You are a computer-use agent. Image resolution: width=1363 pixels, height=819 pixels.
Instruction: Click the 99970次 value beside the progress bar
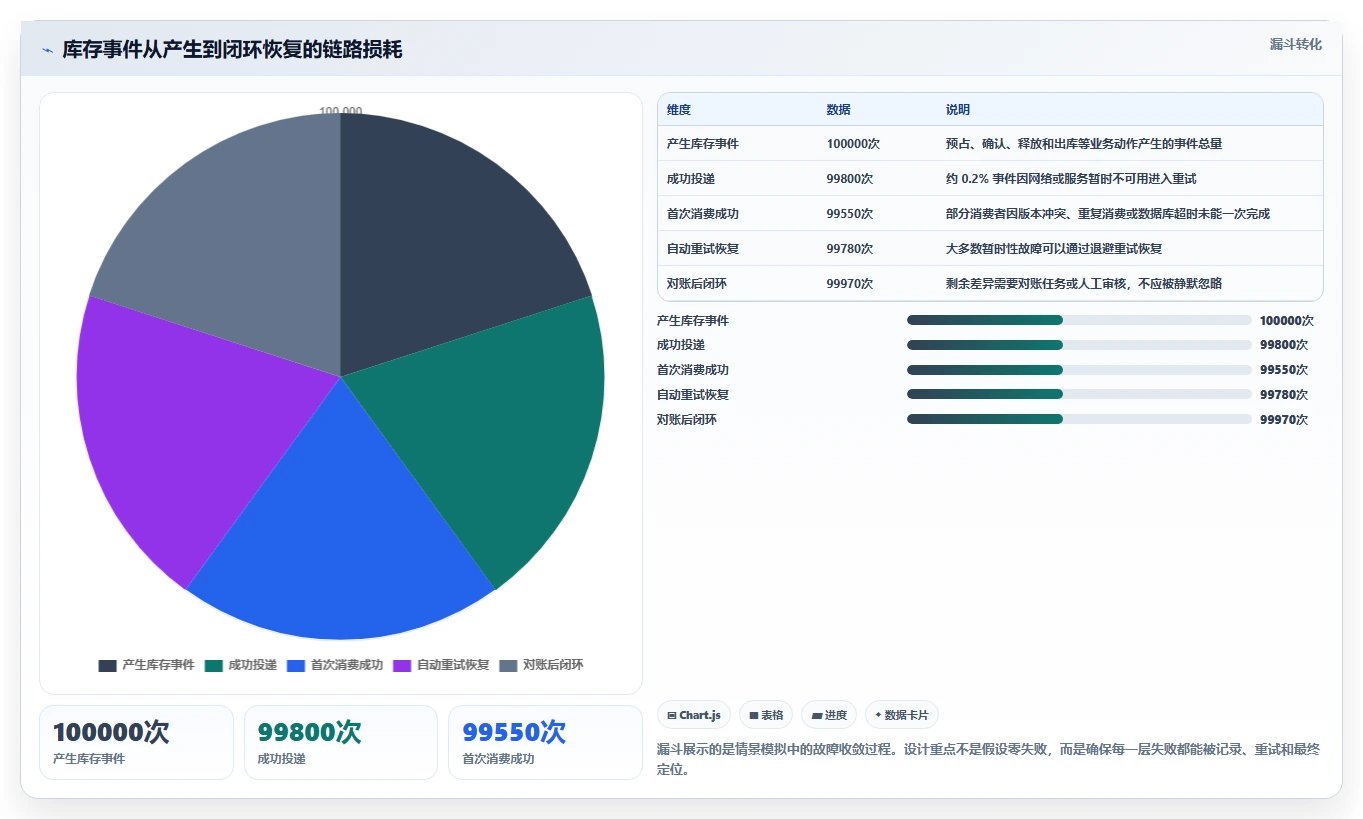tap(1284, 420)
